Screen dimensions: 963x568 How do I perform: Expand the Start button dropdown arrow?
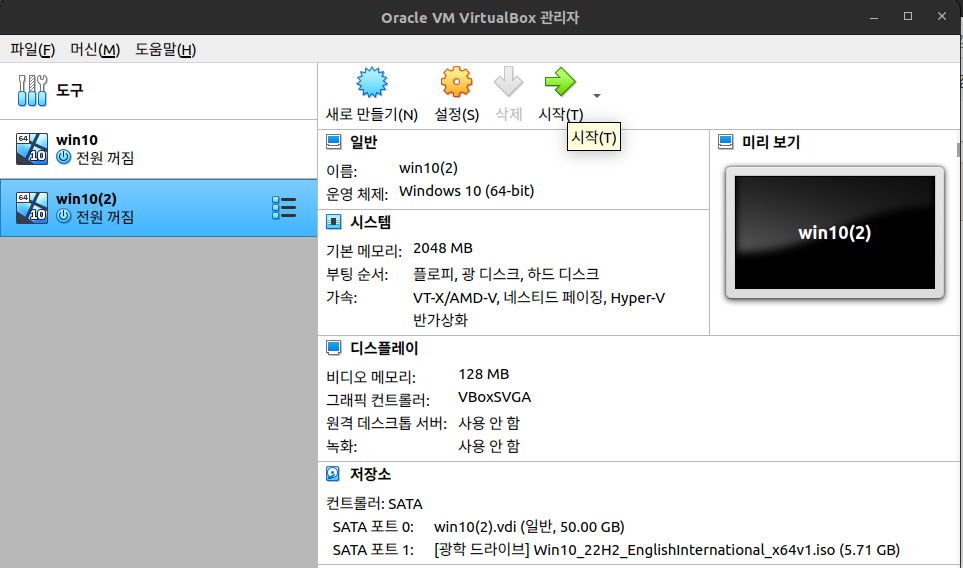pyautogui.click(x=597, y=96)
